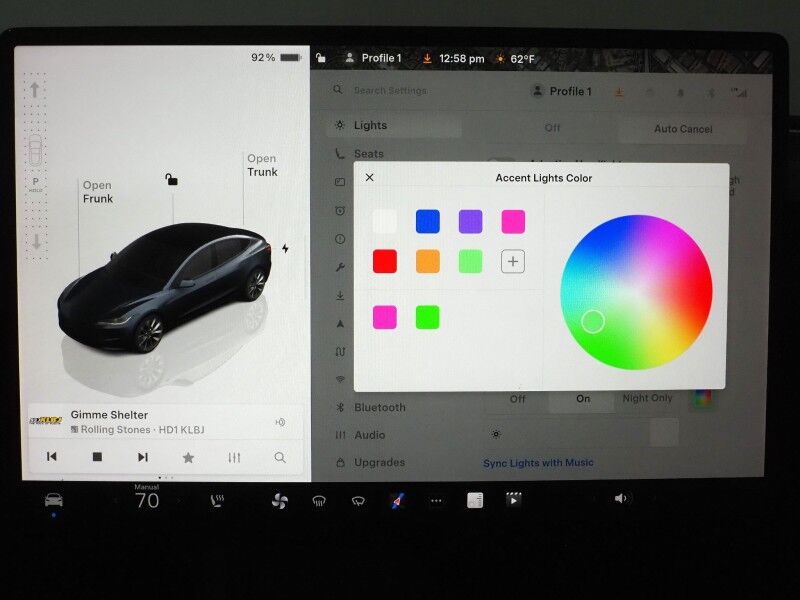The image size is (800, 600).
Task: Favorite the current radio station
Action: (x=188, y=457)
